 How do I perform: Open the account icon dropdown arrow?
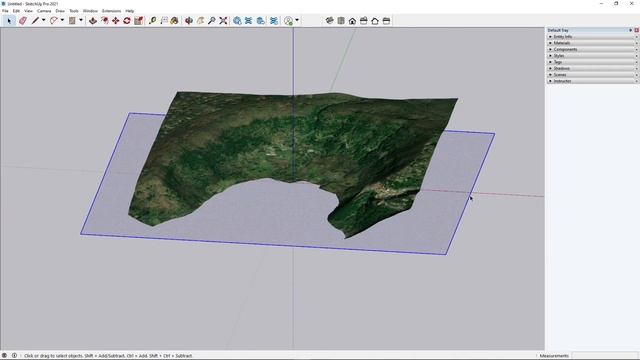(x=297, y=20)
